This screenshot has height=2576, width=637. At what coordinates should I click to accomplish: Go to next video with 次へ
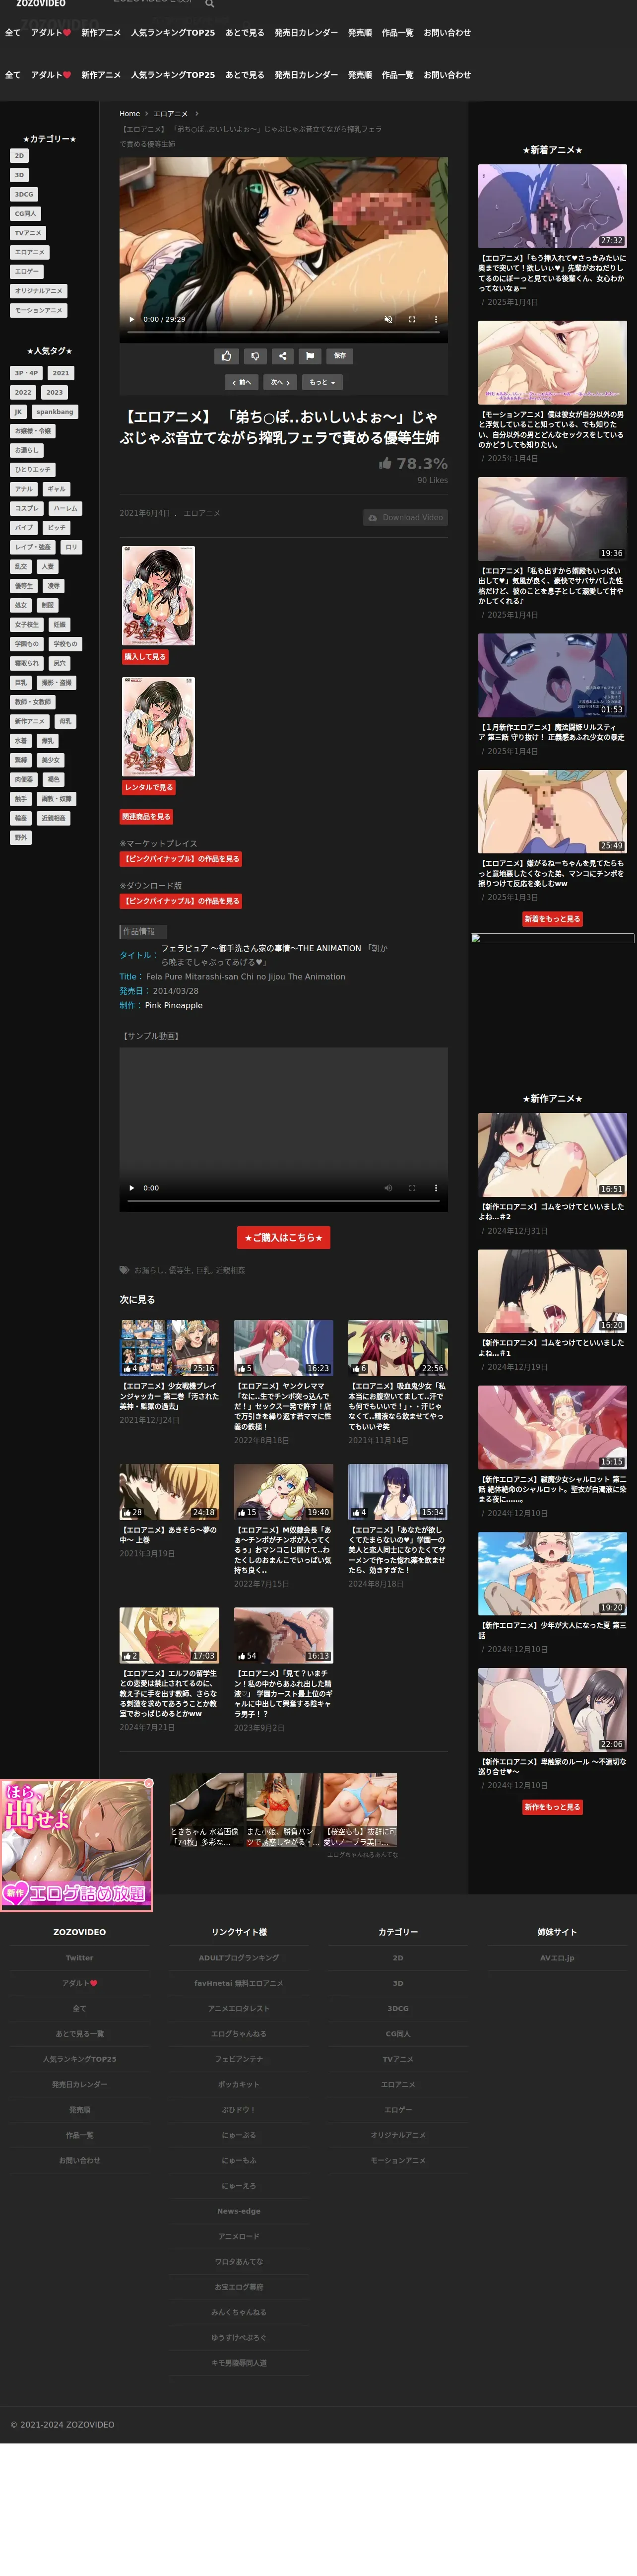point(280,382)
